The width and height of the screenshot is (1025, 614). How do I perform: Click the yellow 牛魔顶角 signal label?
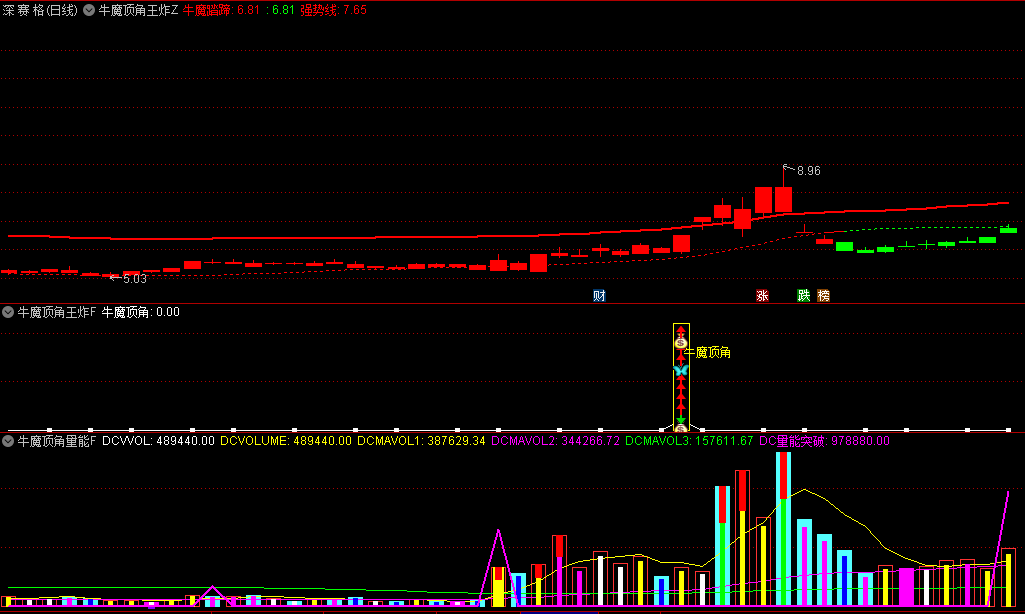point(707,352)
